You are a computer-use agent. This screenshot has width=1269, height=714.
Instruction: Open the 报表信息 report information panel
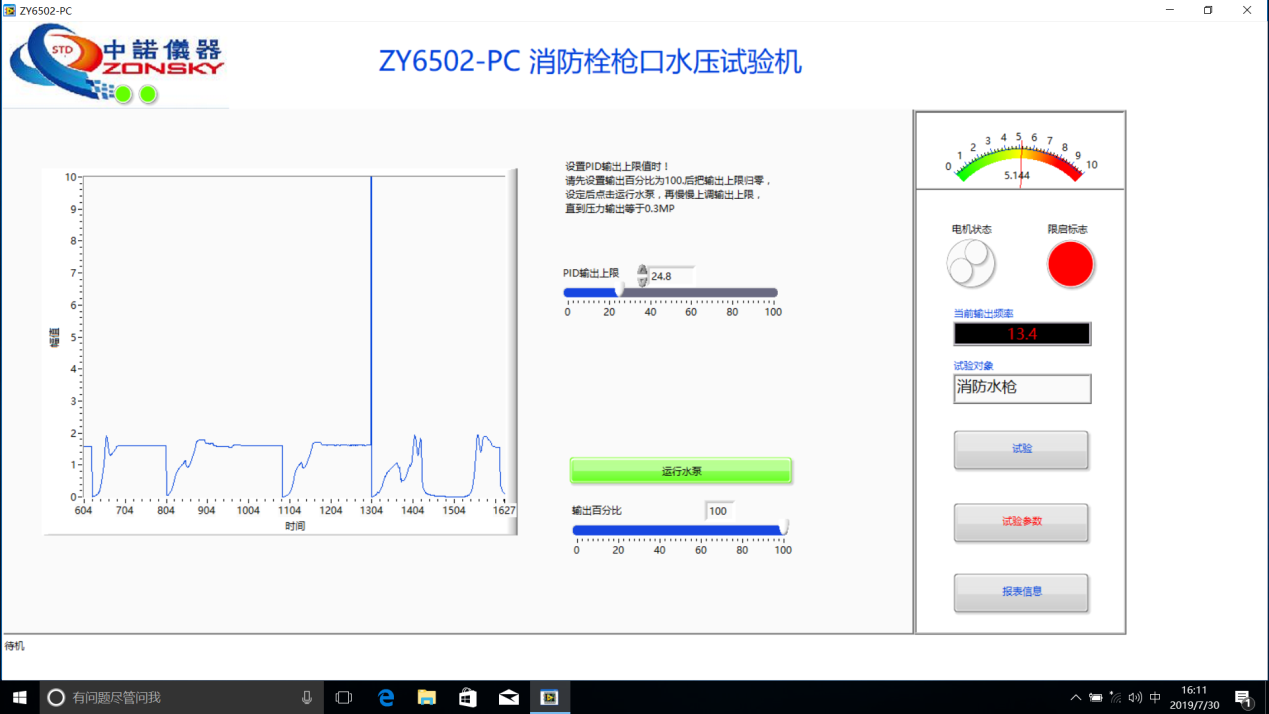(1020, 592)
